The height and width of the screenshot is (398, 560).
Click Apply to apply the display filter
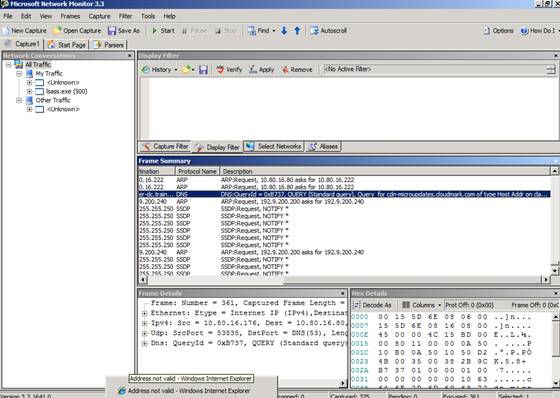(261, 70)
